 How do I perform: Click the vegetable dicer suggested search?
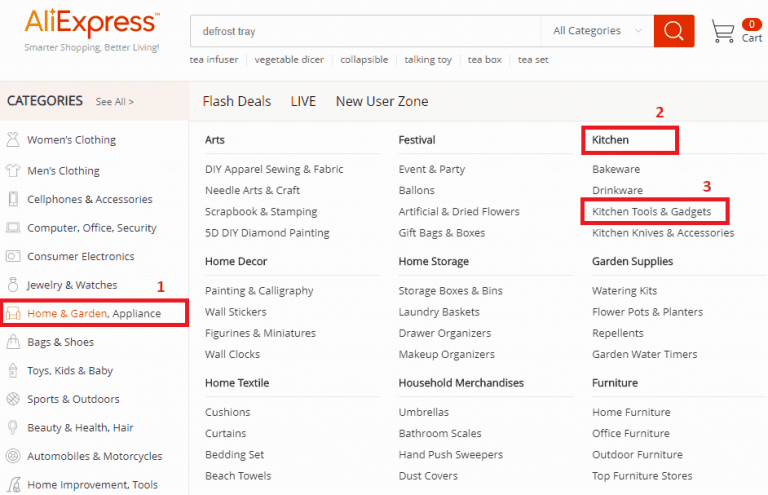click(289, 60)
